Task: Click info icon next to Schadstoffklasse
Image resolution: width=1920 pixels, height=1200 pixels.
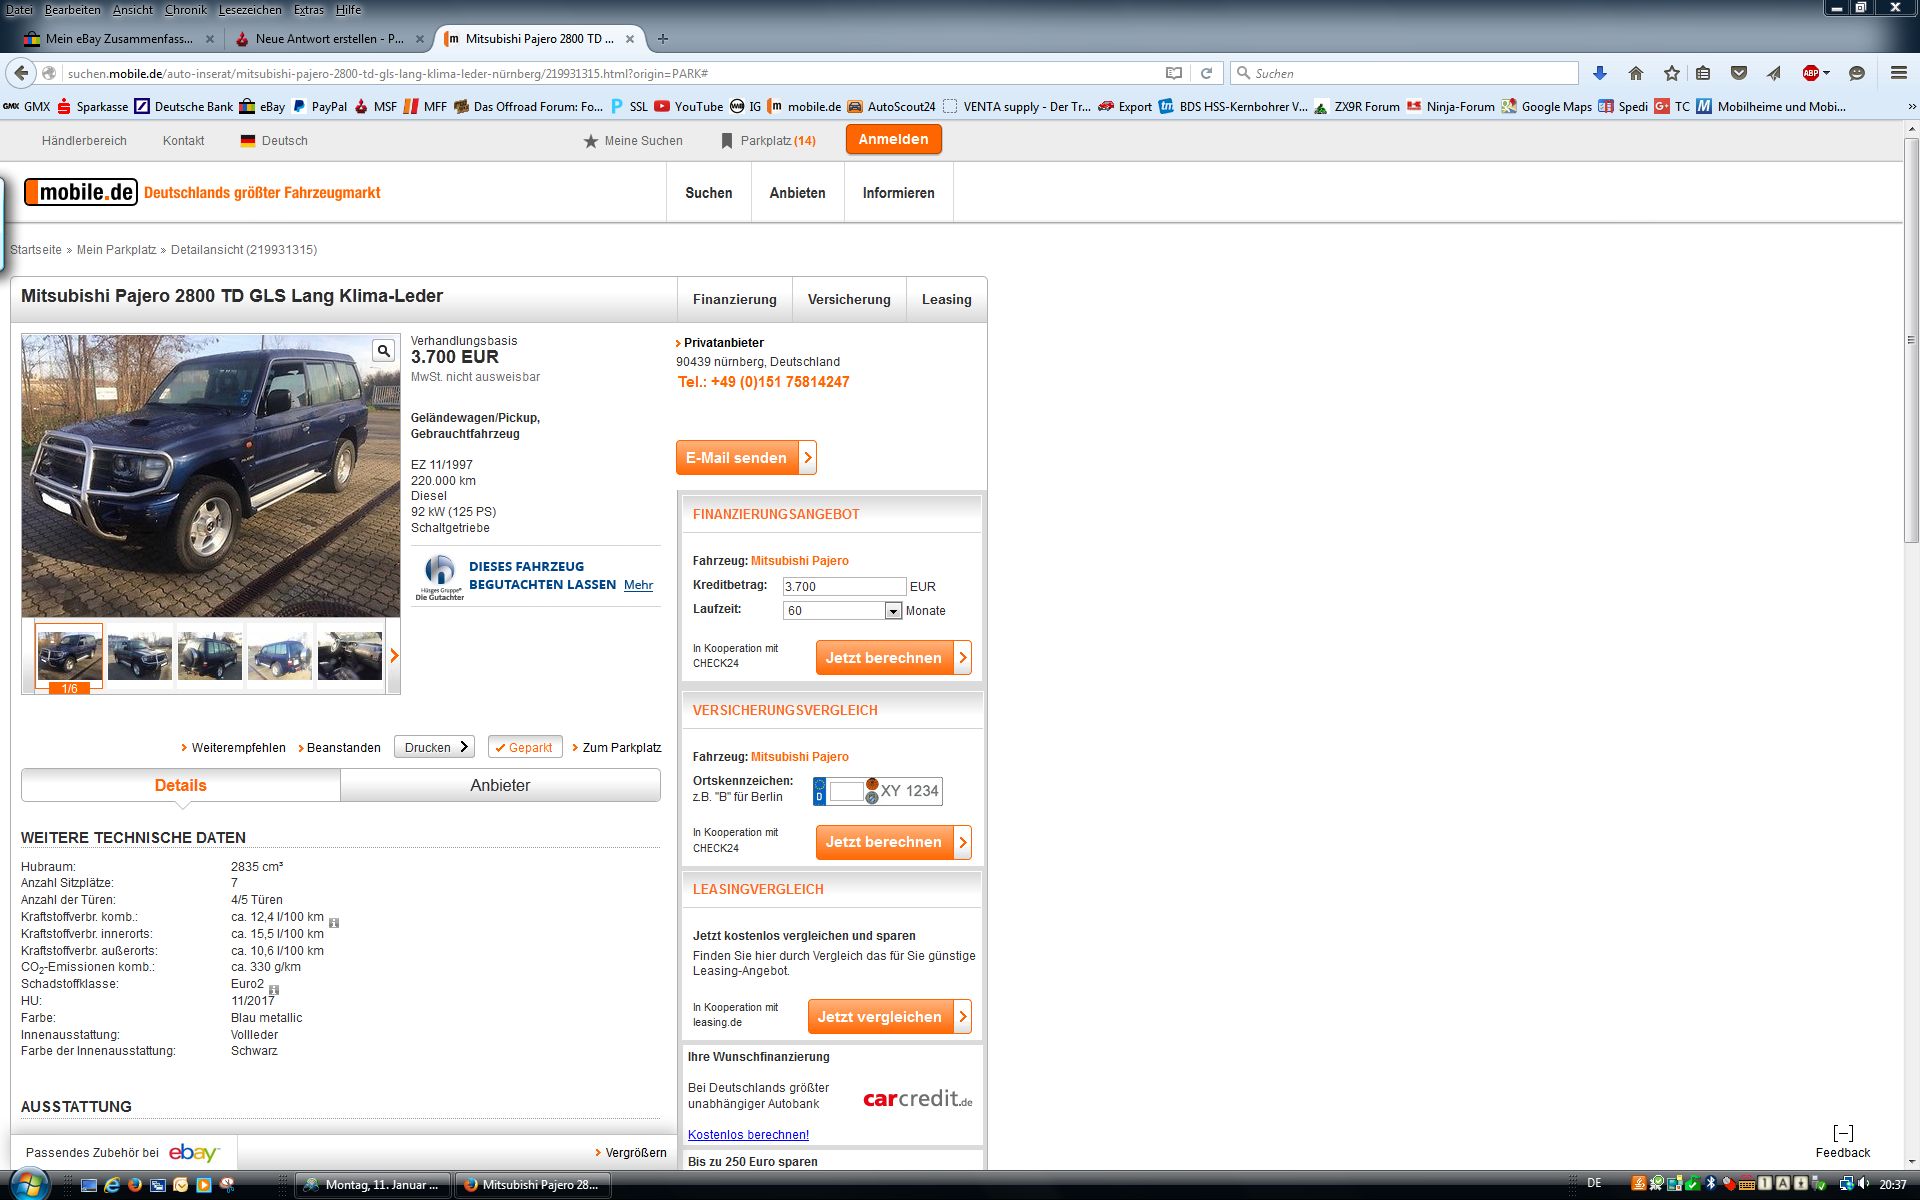Action: pyautogui.click(x=274, y=990)
